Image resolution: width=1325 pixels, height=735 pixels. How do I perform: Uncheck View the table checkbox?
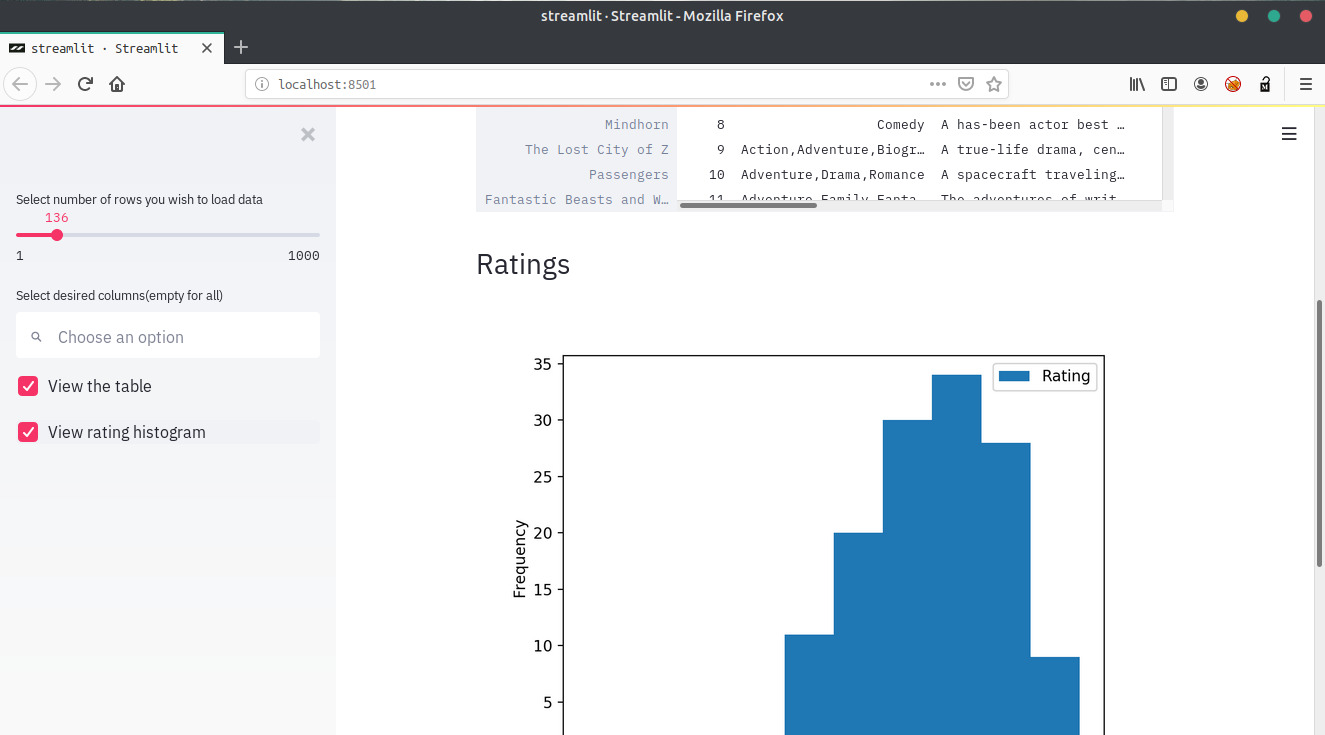tap(28, 386)
